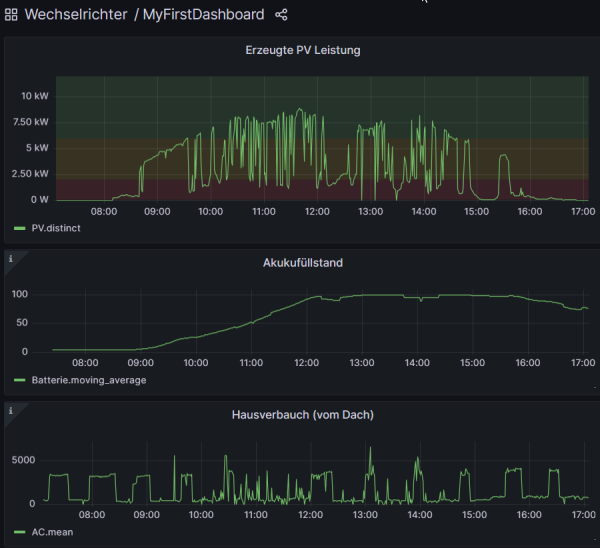600x548 pixels.
Task: Click the info icon on Akukufüllstand panel
Action: pos(11,259)
